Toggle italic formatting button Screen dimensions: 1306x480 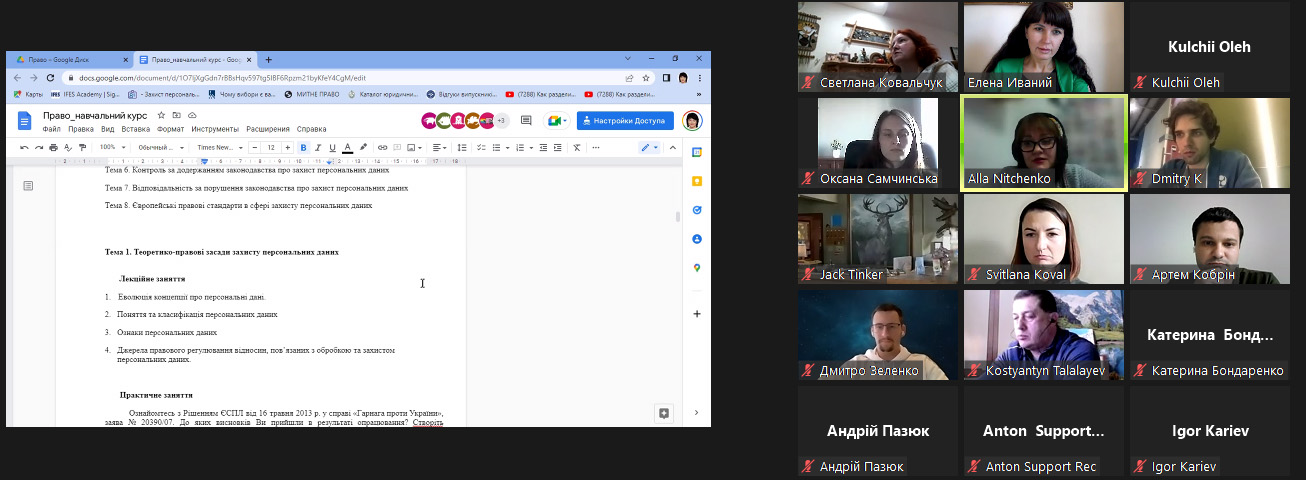(317, 148)
